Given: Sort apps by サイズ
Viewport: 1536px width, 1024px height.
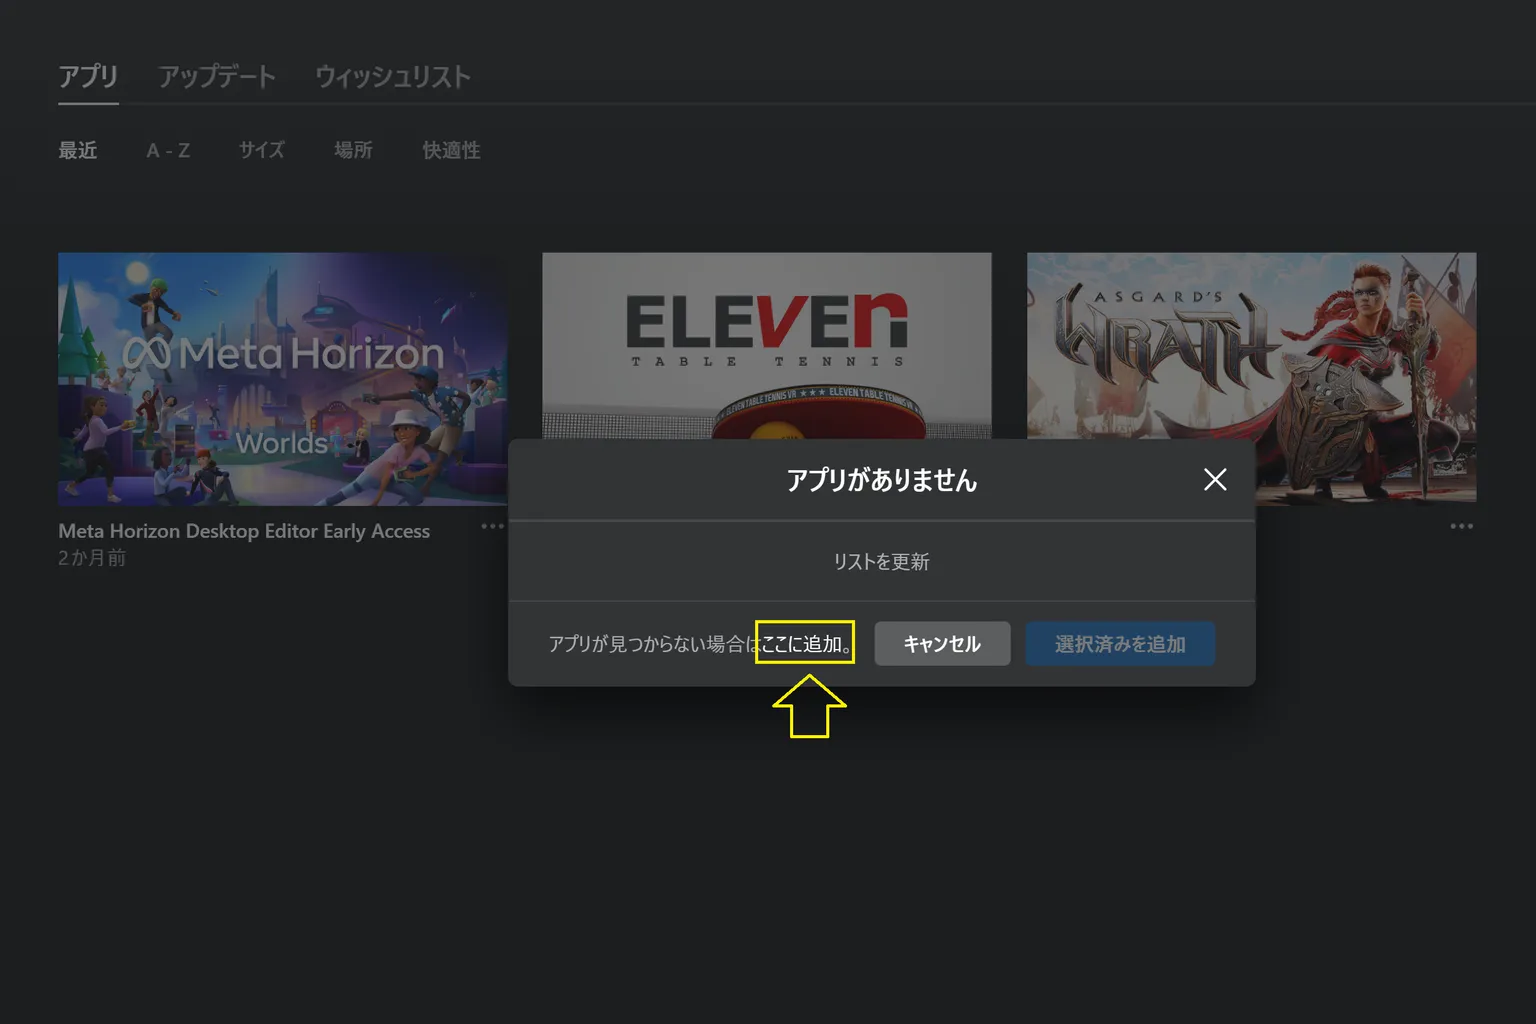Looking at the screenshot, I should [x=262, y=150].
